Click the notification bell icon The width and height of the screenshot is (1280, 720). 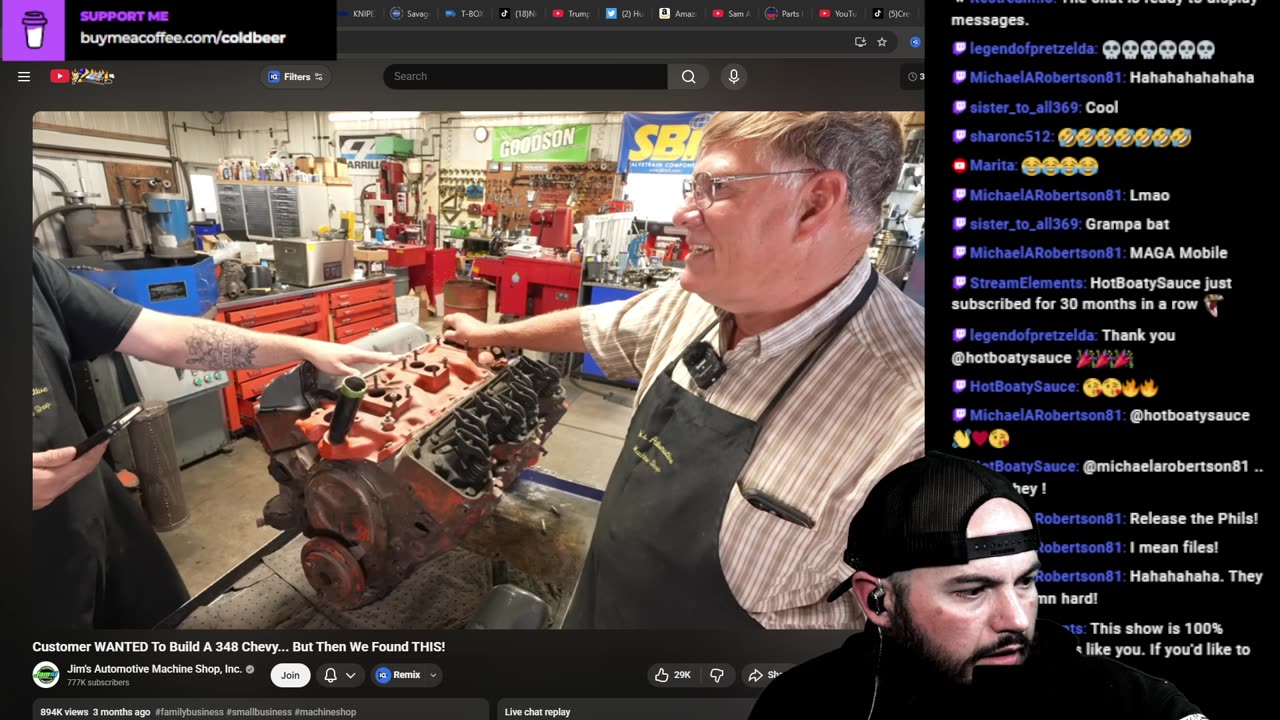[330, 675]
